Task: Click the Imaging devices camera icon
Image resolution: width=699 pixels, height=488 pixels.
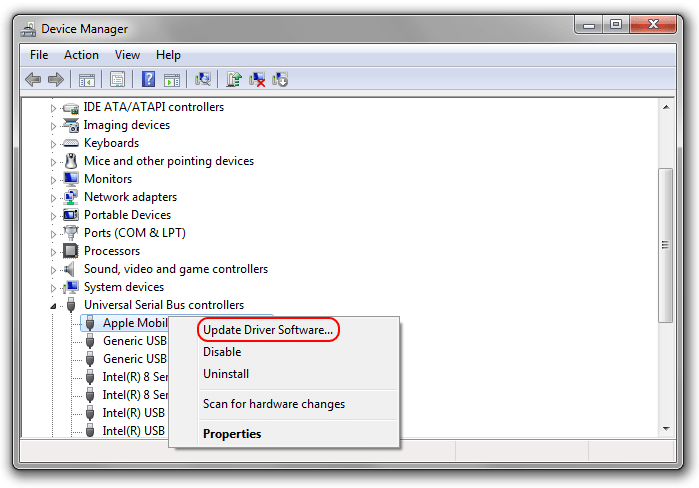Action: [x=71, y=125]
